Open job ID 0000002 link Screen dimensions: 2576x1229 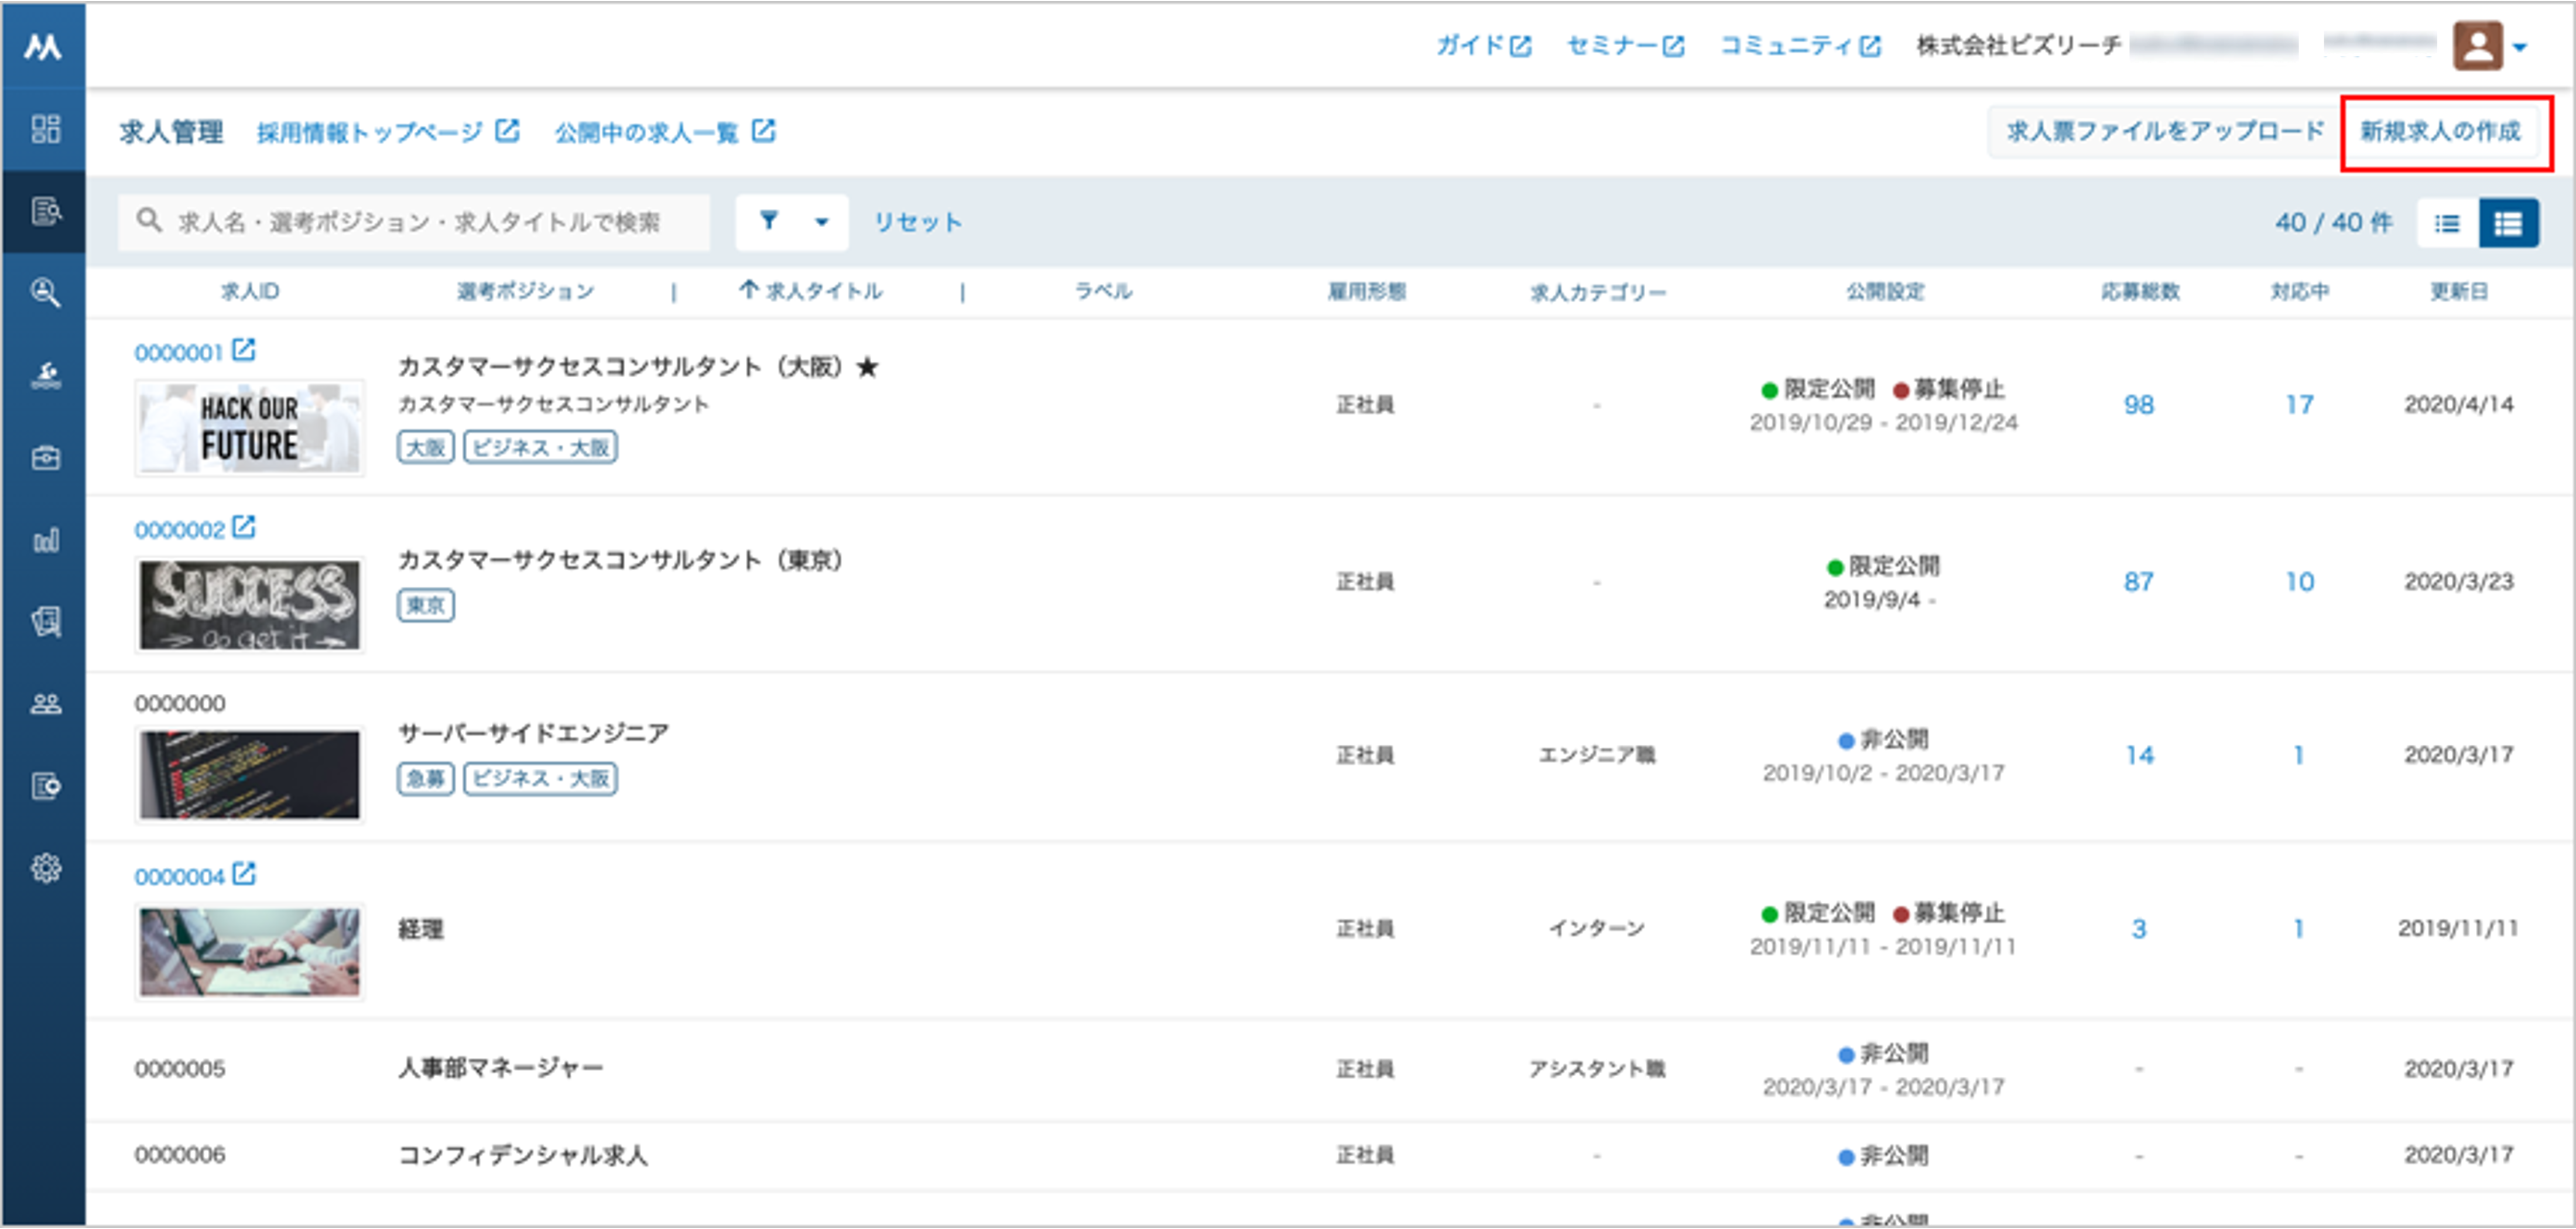(180, 529)
